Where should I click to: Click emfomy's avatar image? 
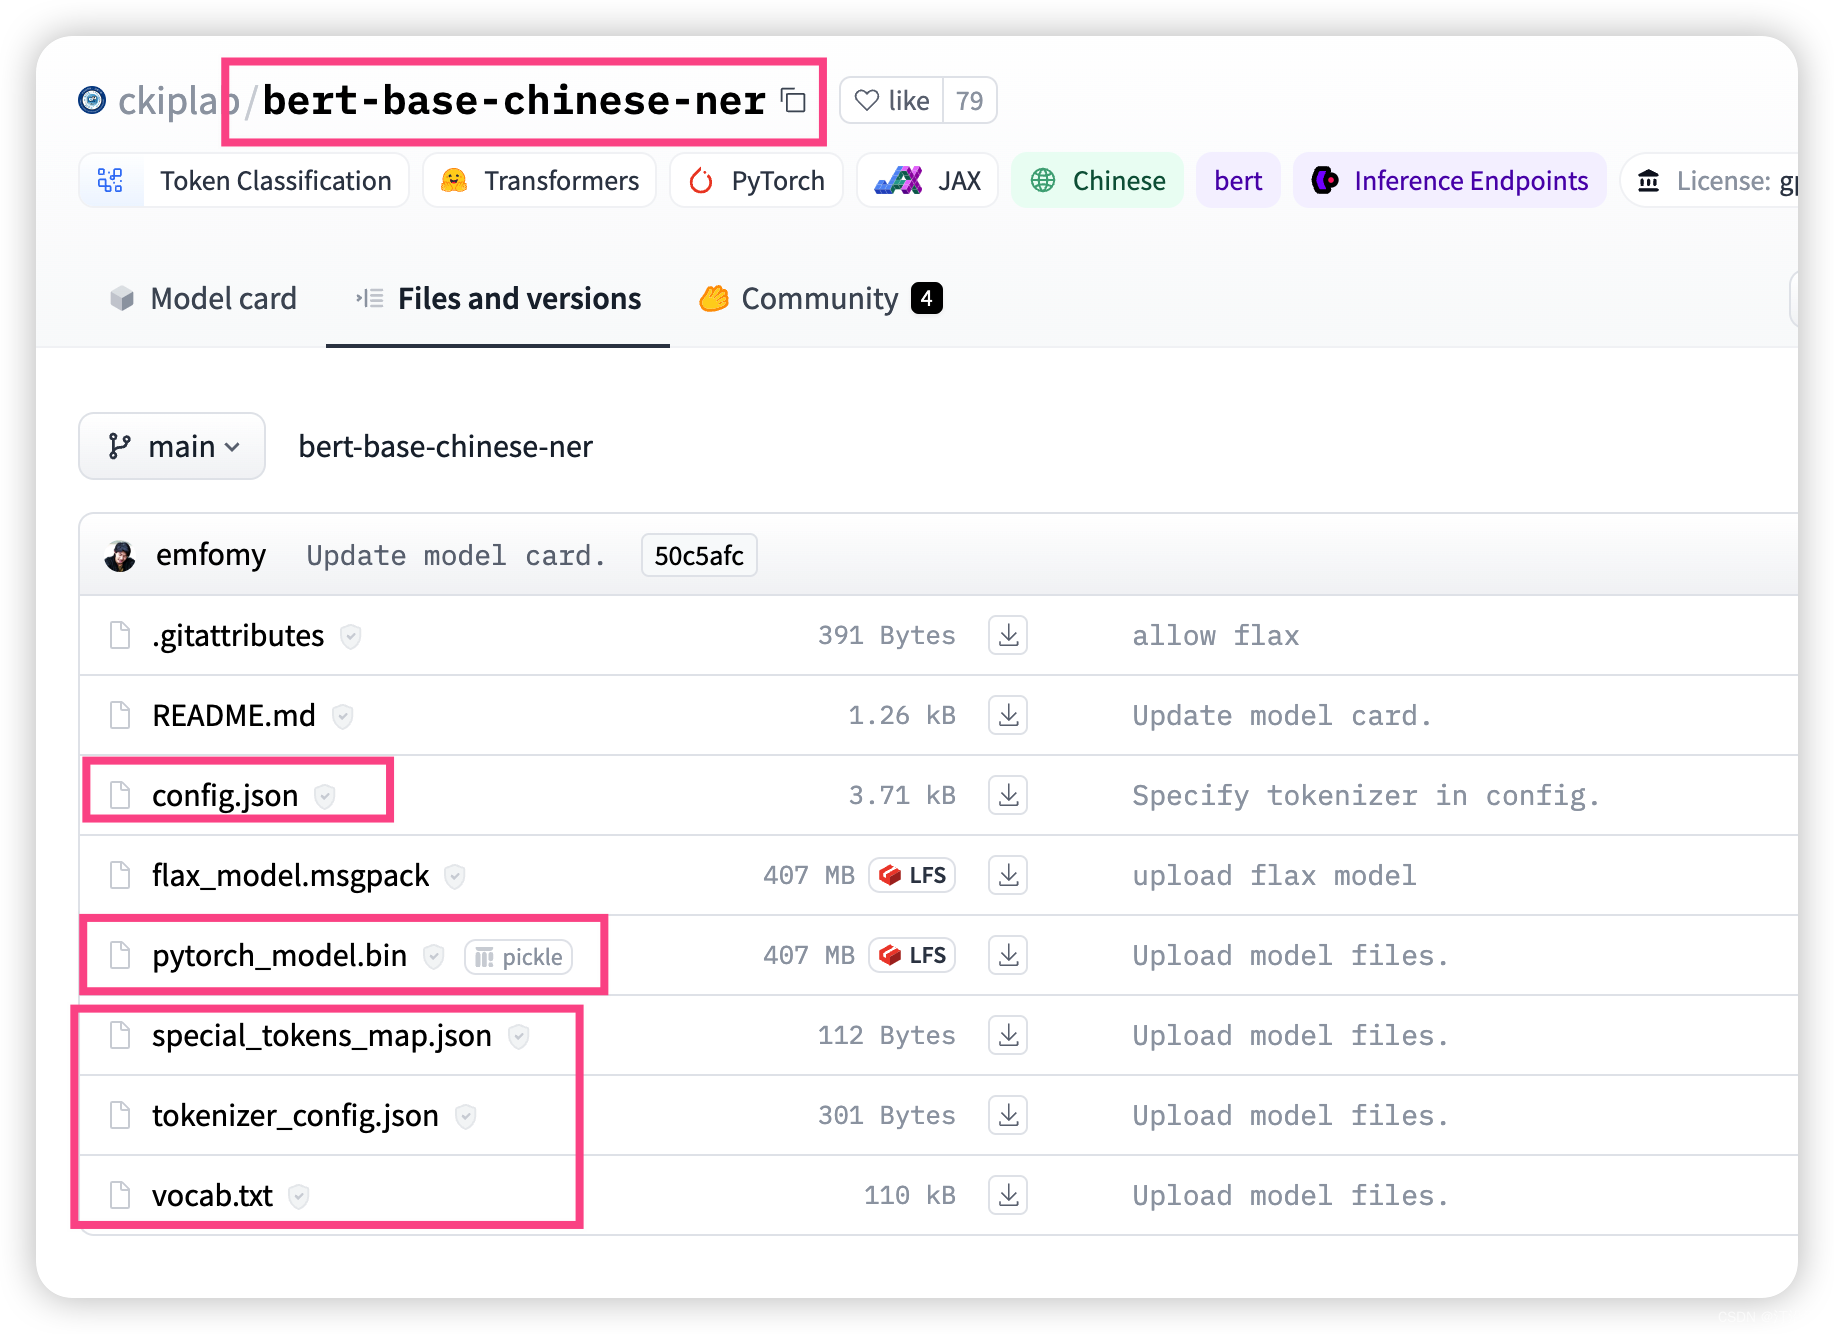pos(120,555)
